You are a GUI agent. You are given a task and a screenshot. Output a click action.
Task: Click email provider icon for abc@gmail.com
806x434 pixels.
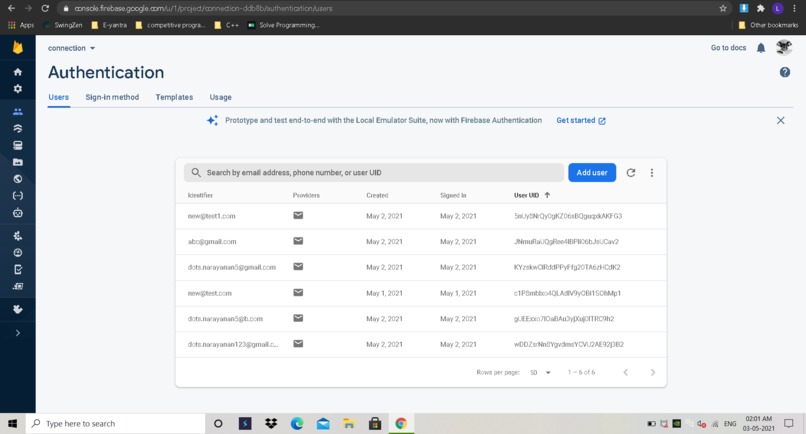pyautogui.click(x=298, y=241)
